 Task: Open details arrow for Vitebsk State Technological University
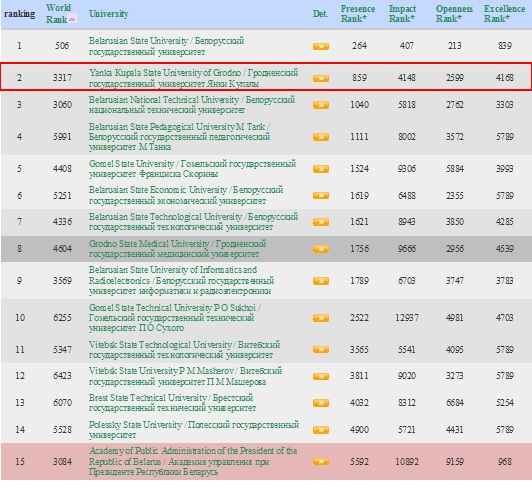tap(321, 349)
